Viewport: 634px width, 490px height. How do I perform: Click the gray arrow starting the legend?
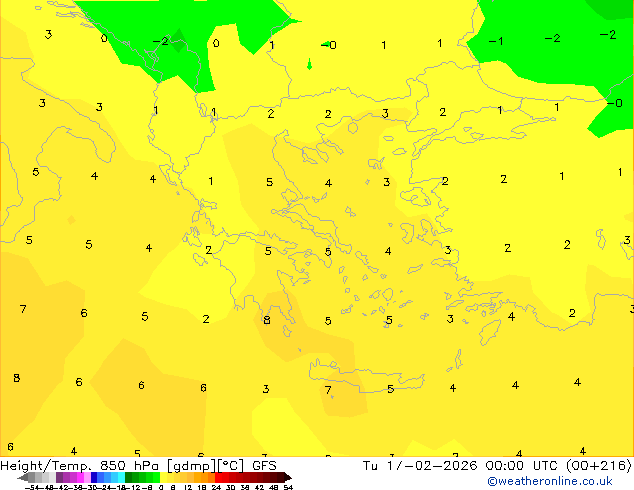pos(23,478)
